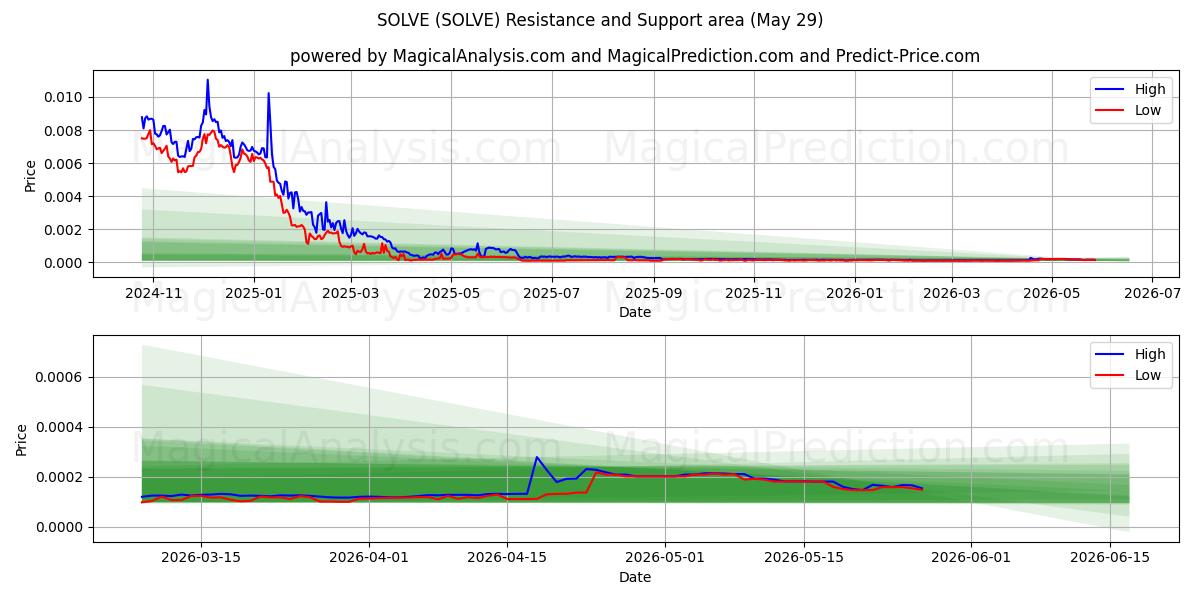
Task: Click the 2026-07 date tick label
Action: tap(1153, 293)
